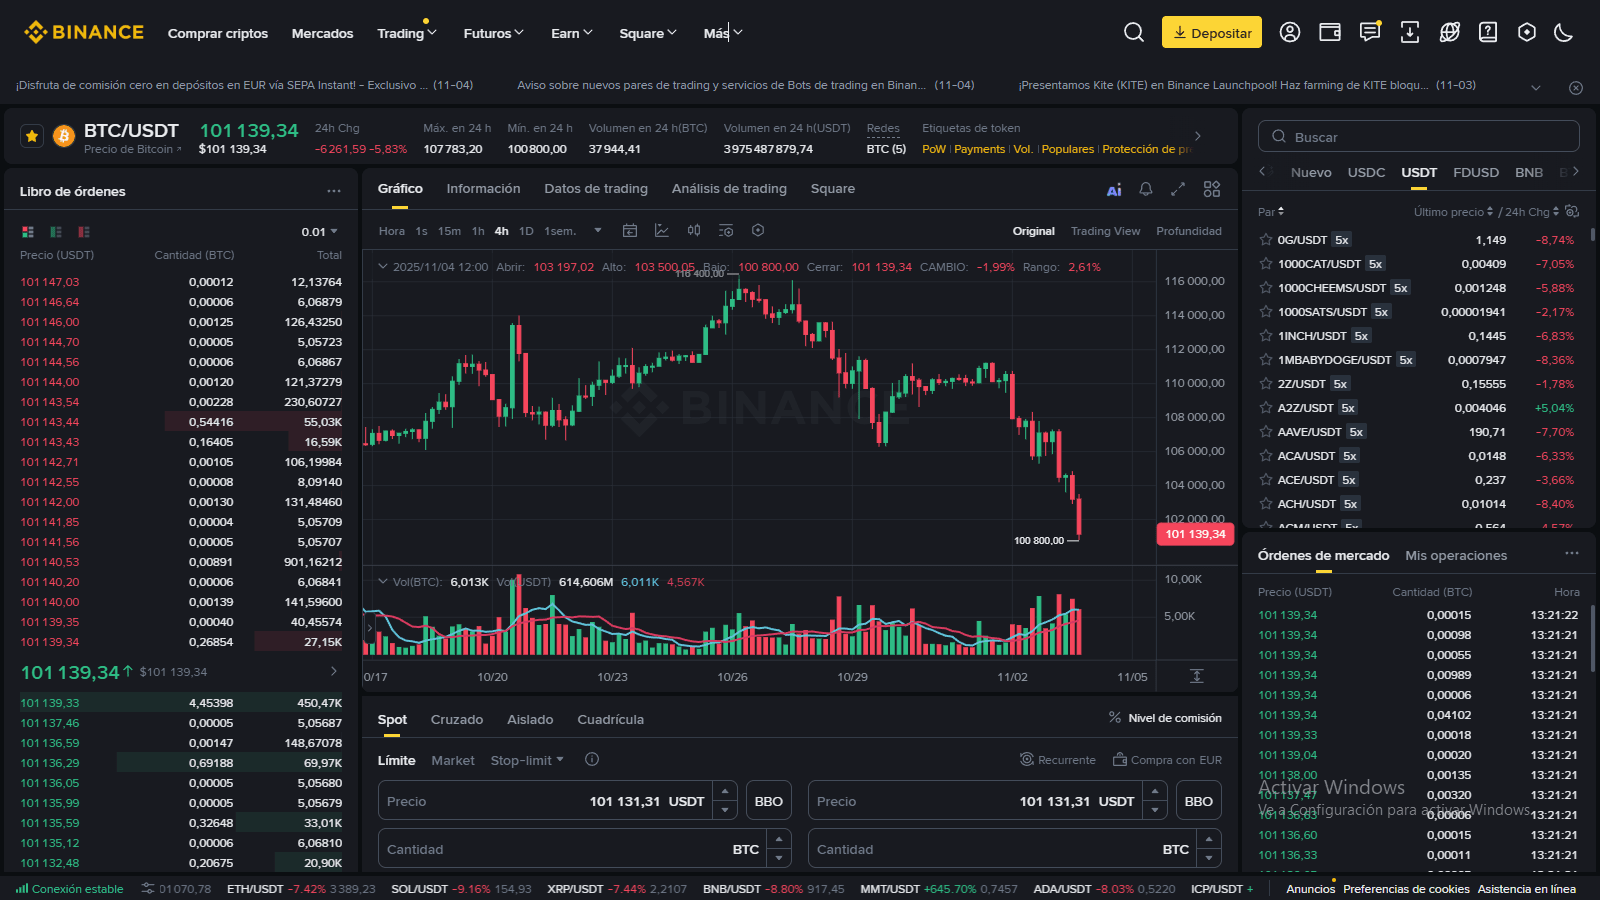Open the Earn dropdown menu
Screen dimensions: 1600x900
(571, 33)
